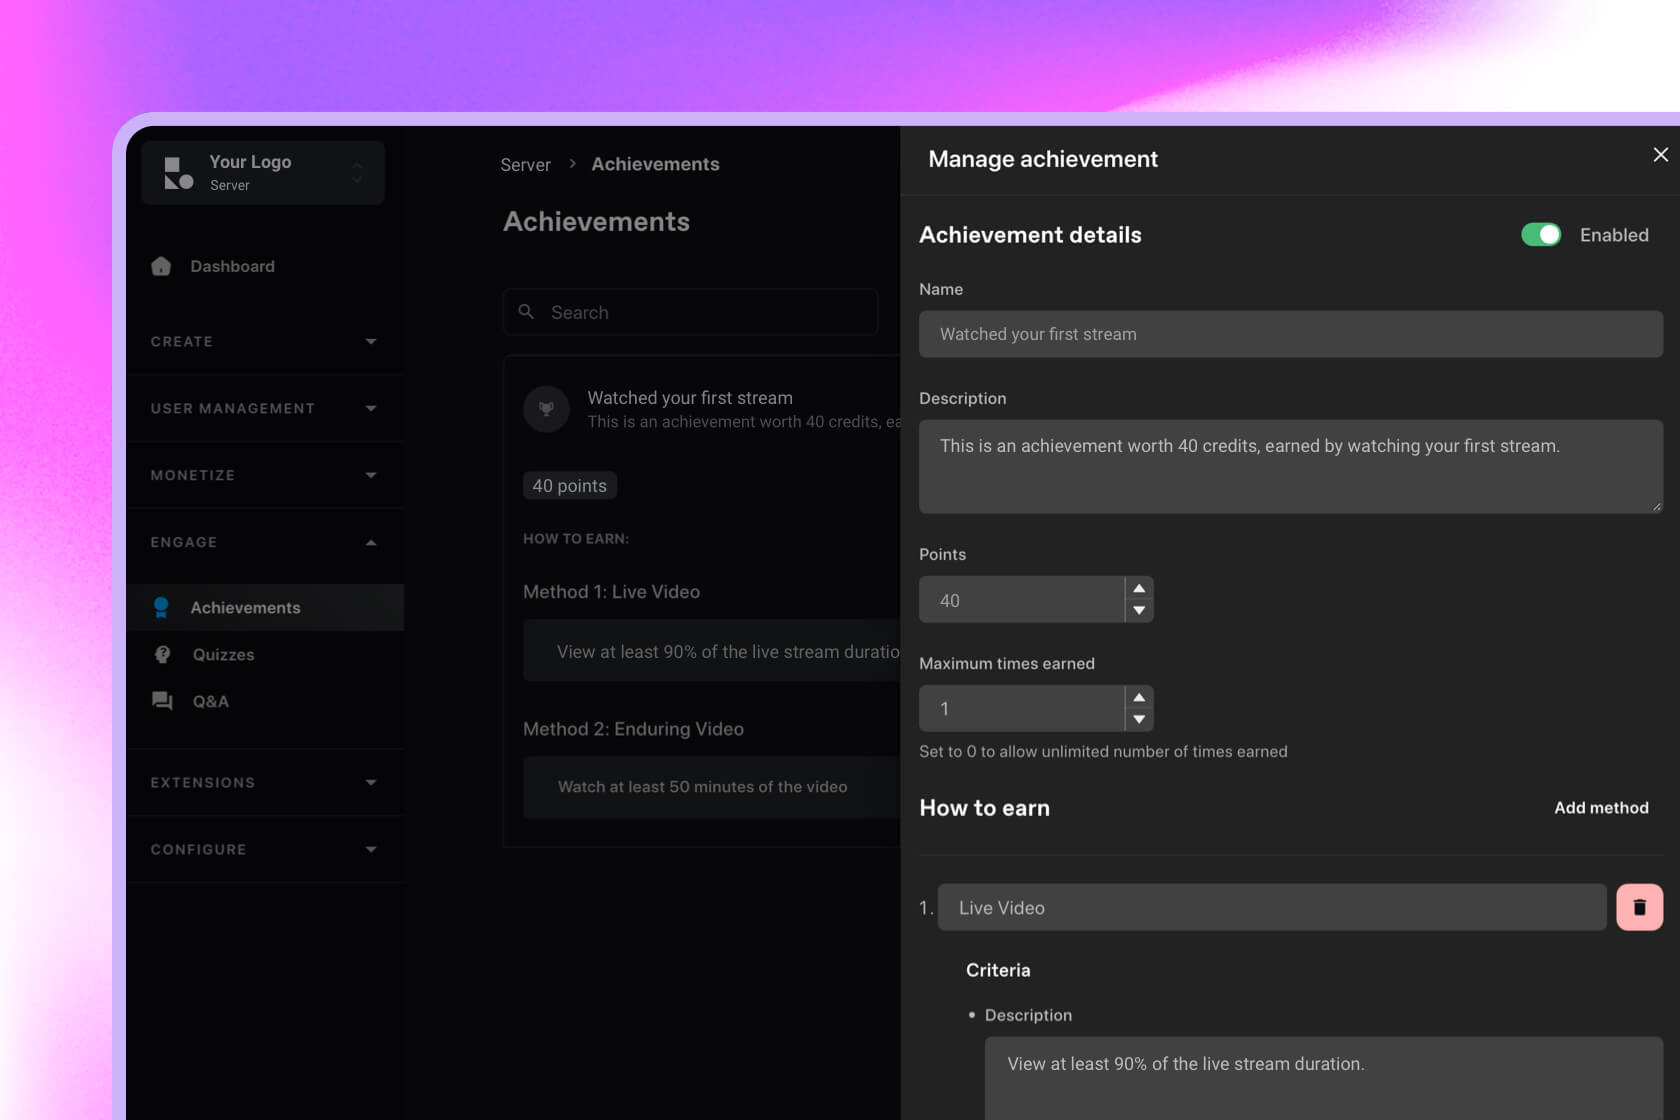The width and height of the screenshot is (1680, 1120).
Task: Click the Add method button
Action: coord(1601,808)
